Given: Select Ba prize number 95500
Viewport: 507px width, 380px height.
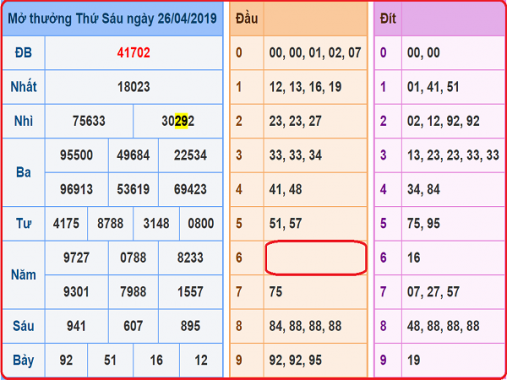Looking at the screenshot, I should 76,155.
